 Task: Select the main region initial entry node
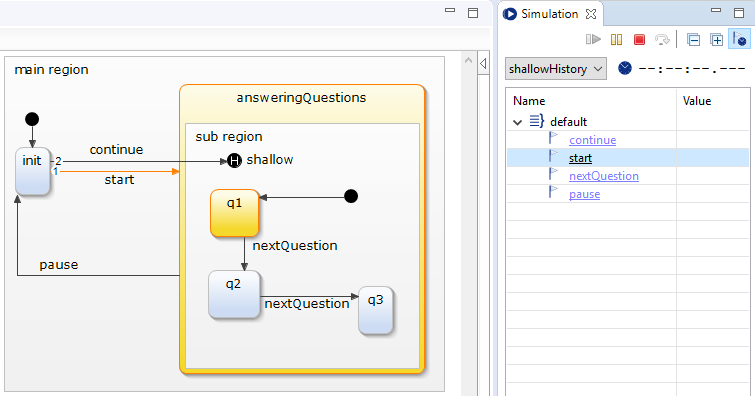[32, 119]
